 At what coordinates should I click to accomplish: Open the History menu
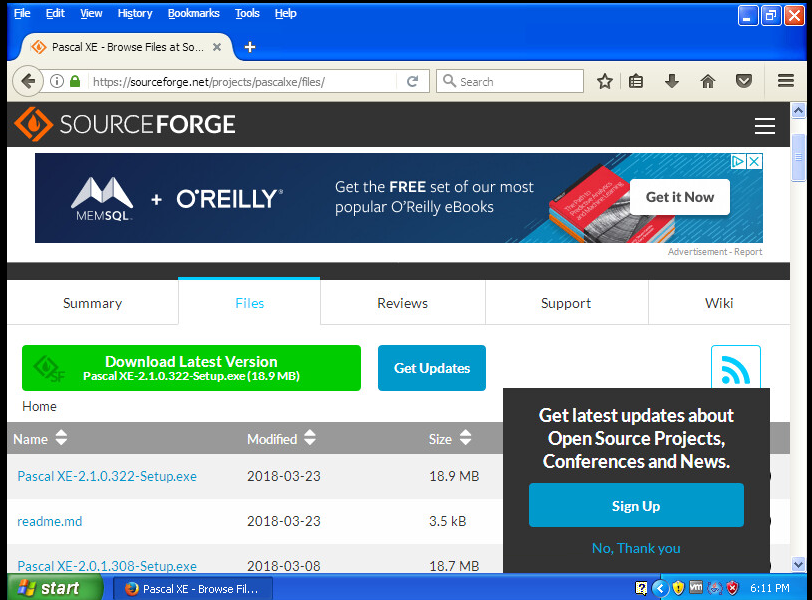click(135, 13)
